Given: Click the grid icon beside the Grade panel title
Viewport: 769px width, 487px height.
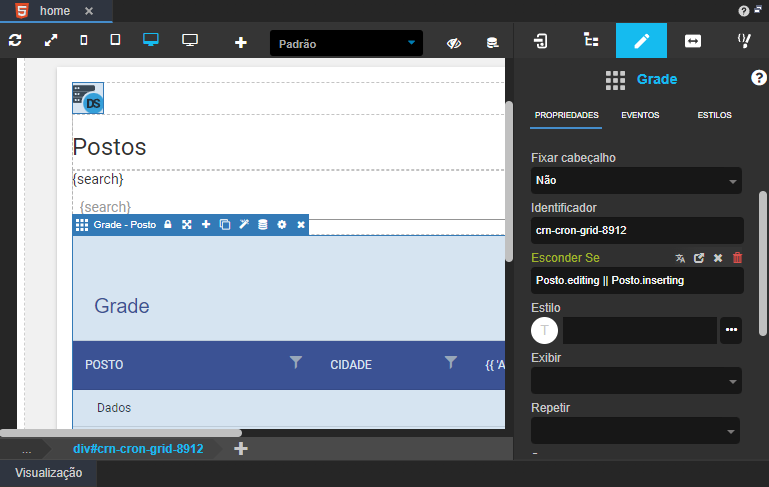Looking at the screenshot, I should point(615,80).
